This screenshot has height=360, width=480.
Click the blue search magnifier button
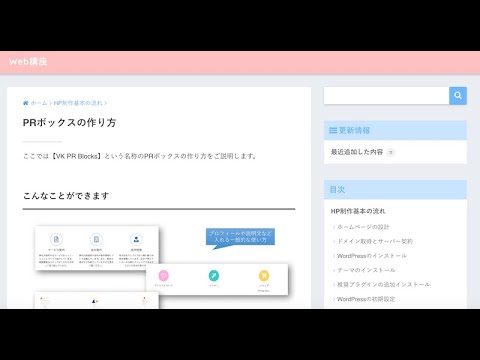pos(458,96)
